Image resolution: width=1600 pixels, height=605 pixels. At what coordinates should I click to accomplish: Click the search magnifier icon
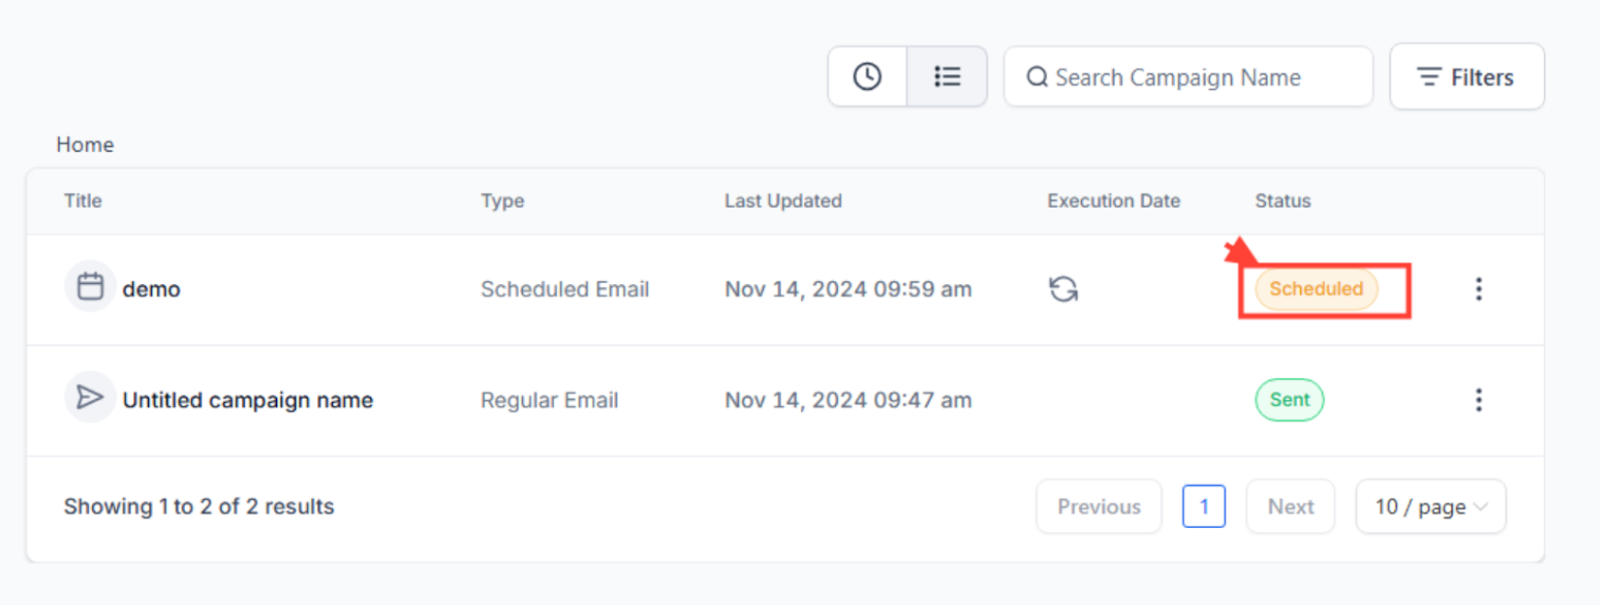[x=1037, y=77]
